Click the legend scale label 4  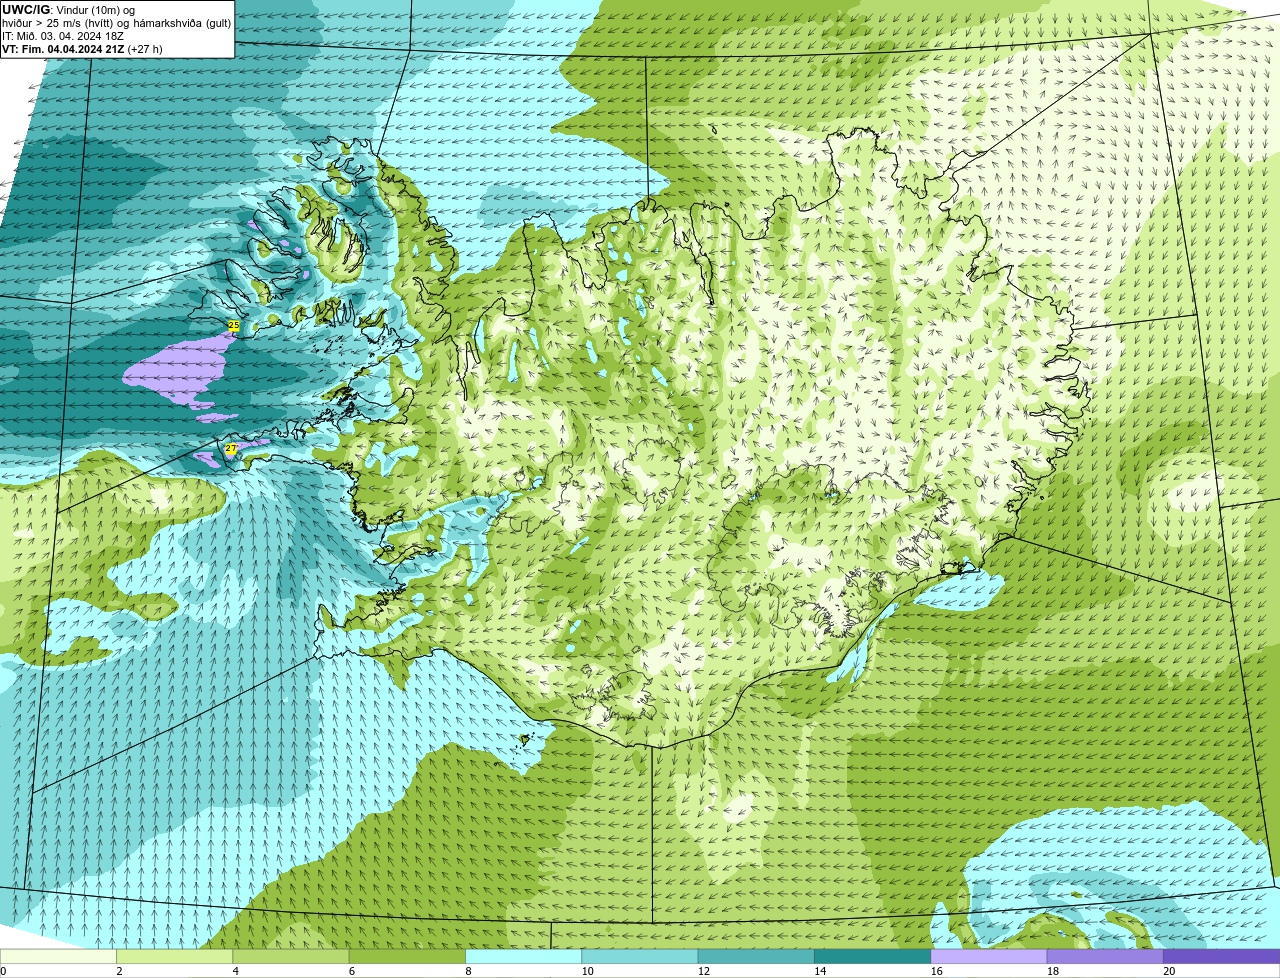tap(236, 971)
